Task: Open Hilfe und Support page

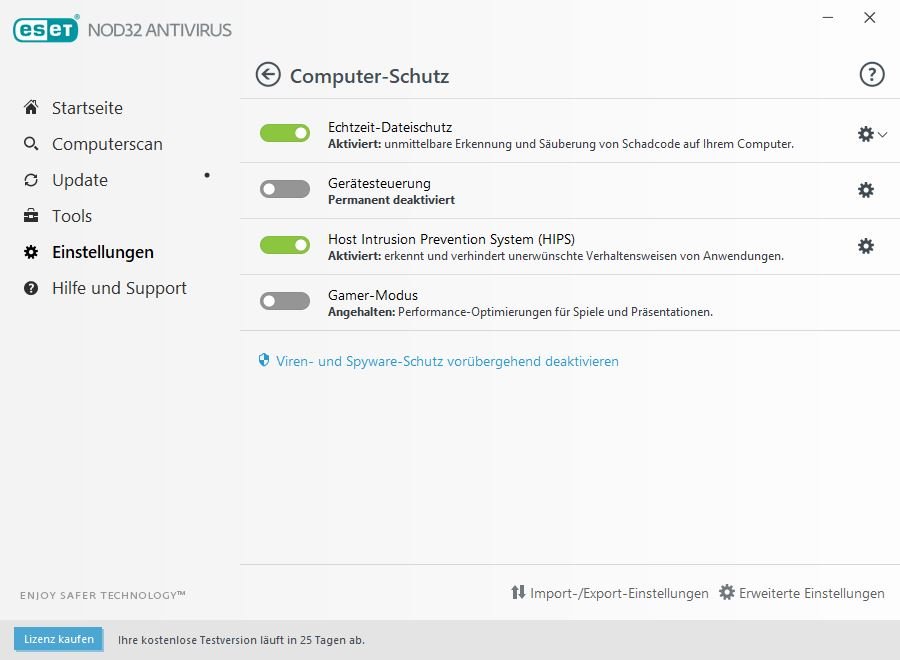Action: click(119, 288)
